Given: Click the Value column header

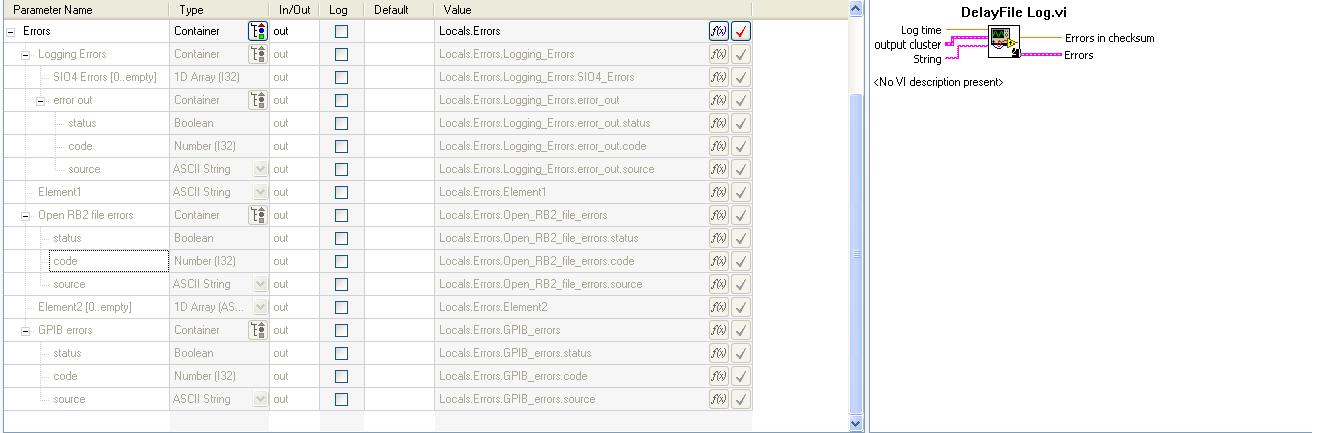Looking at the screenshot, I should [x=593, y=9].
